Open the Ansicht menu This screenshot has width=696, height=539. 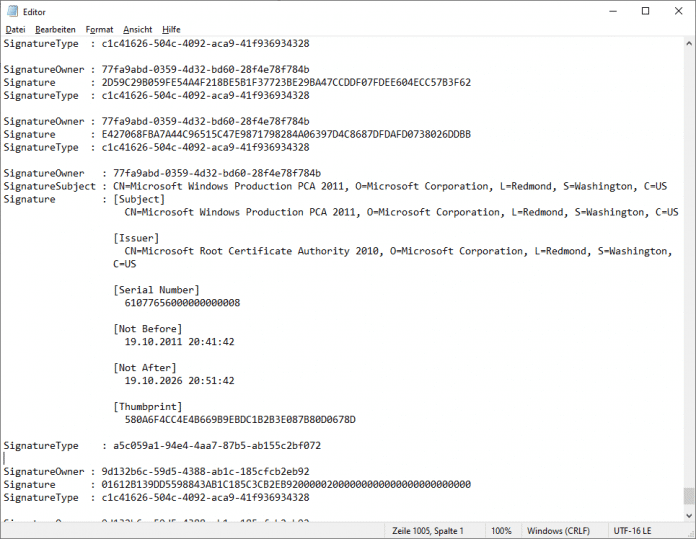click(x=138, y=29)
